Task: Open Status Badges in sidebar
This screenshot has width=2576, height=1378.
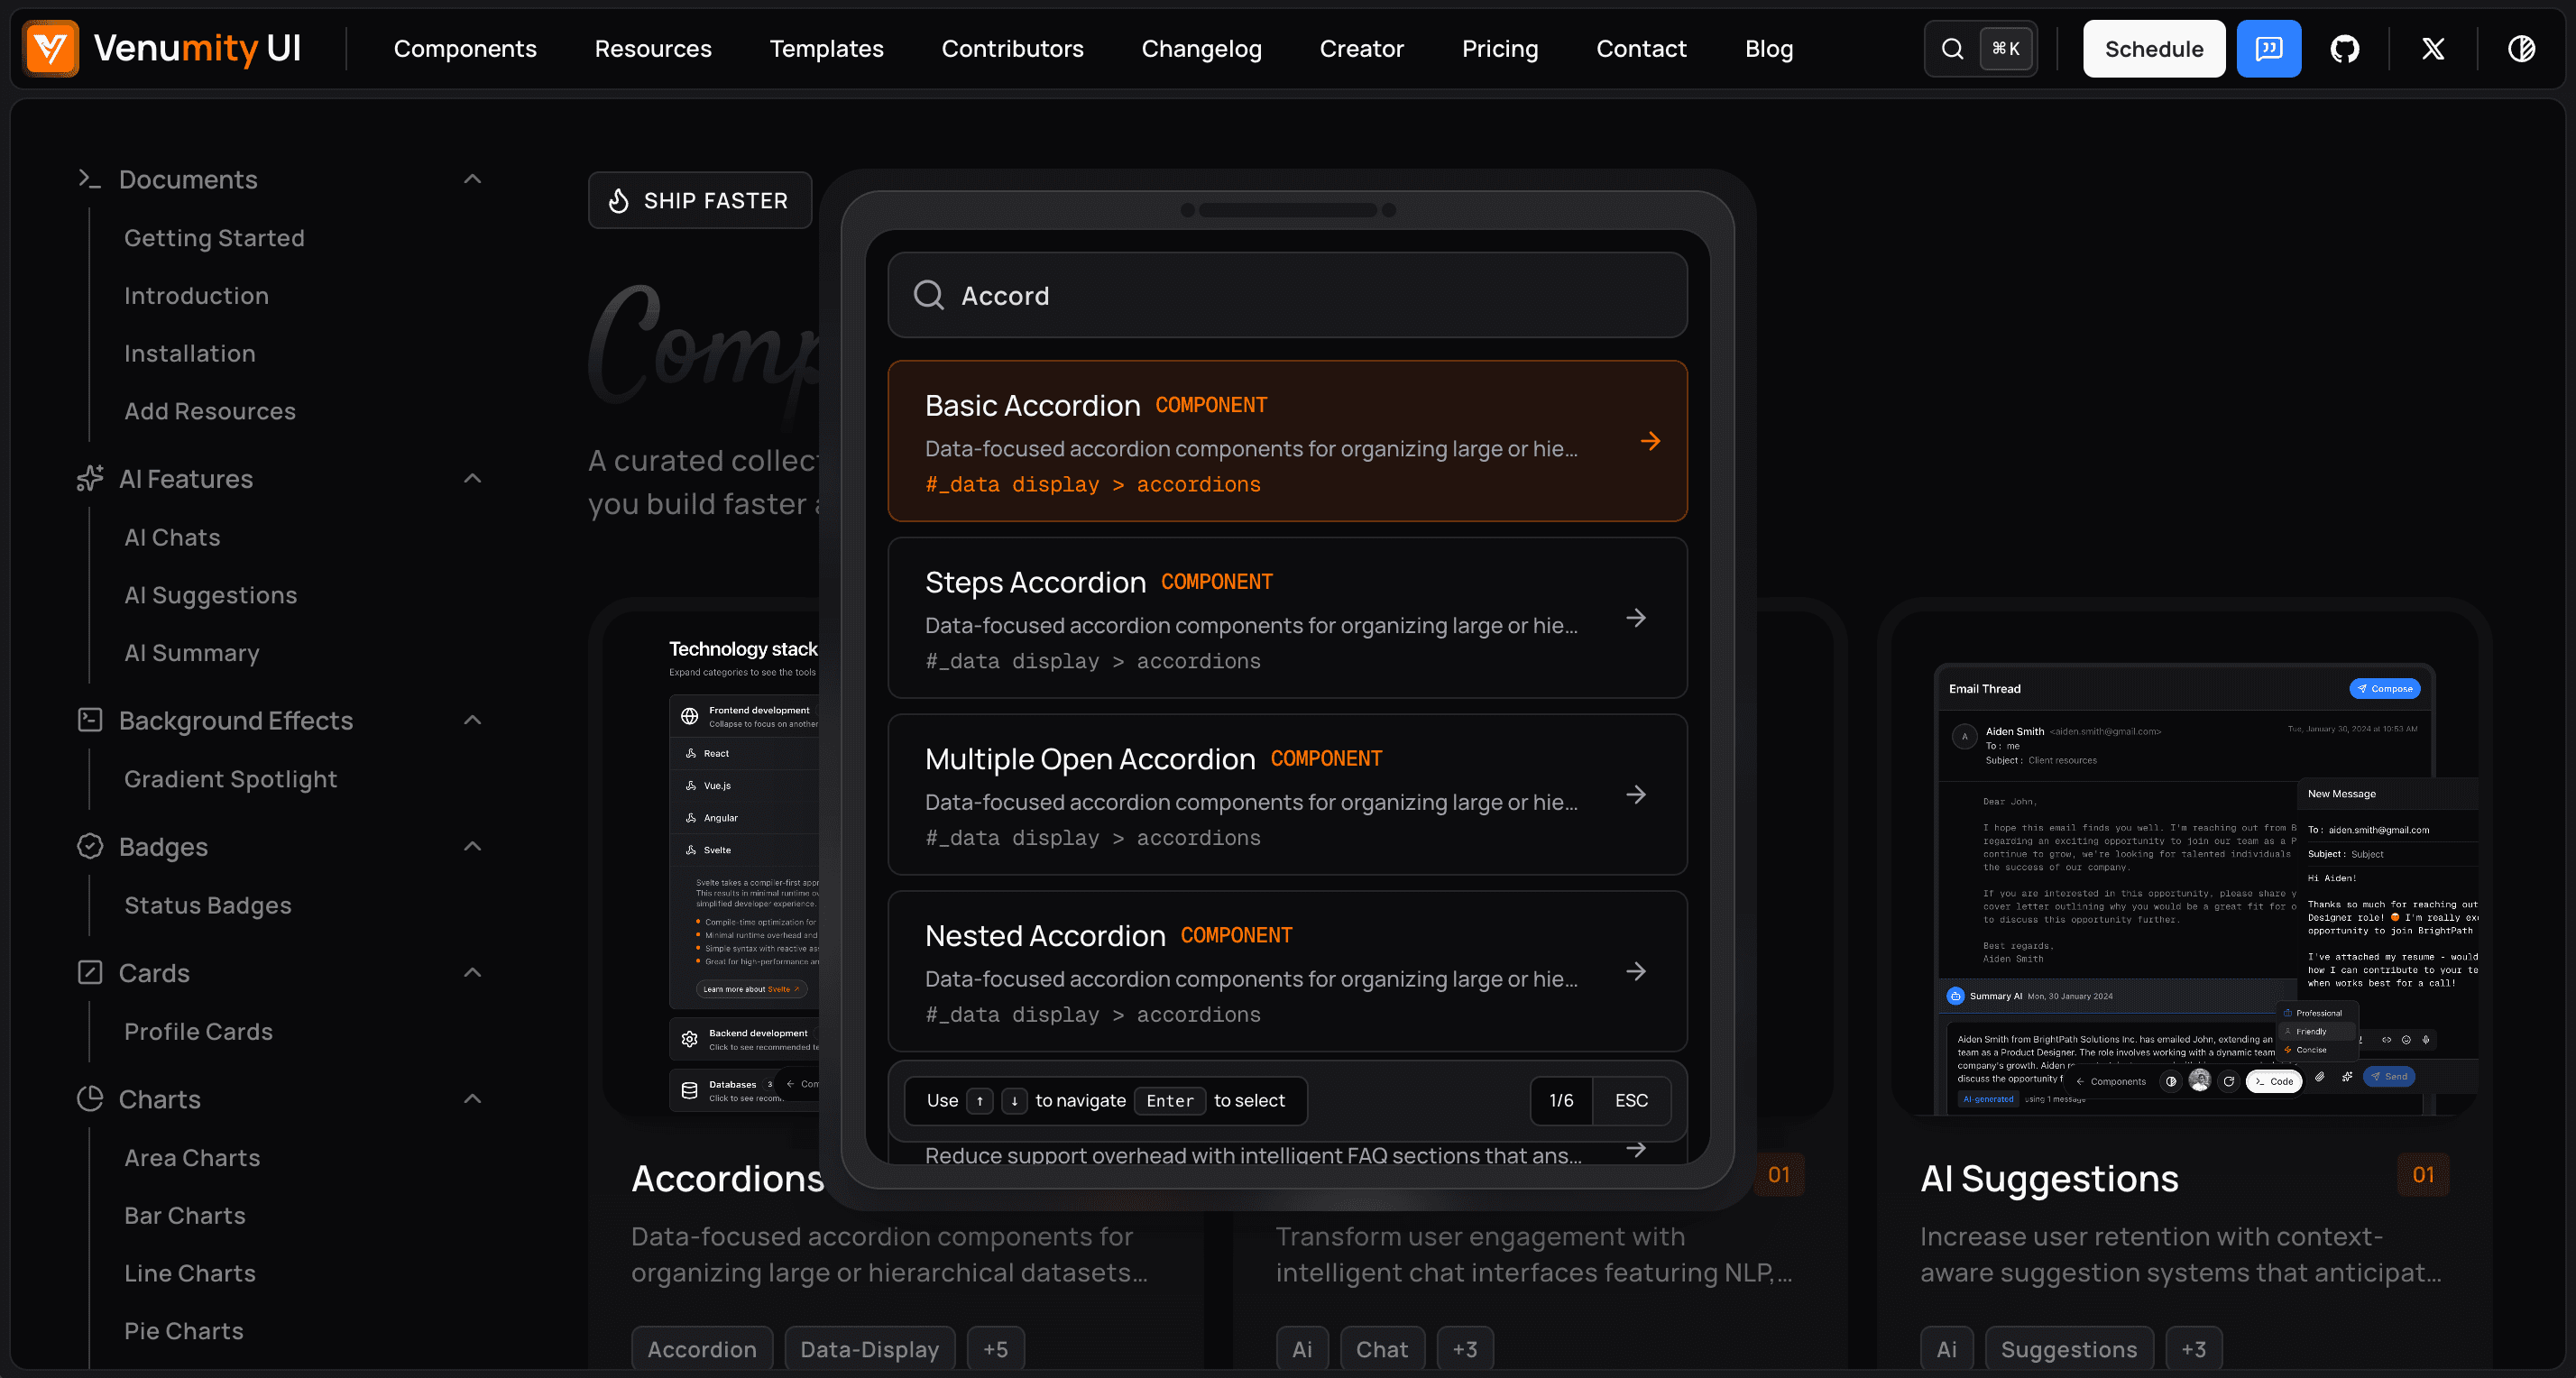Action: point(208,905)
